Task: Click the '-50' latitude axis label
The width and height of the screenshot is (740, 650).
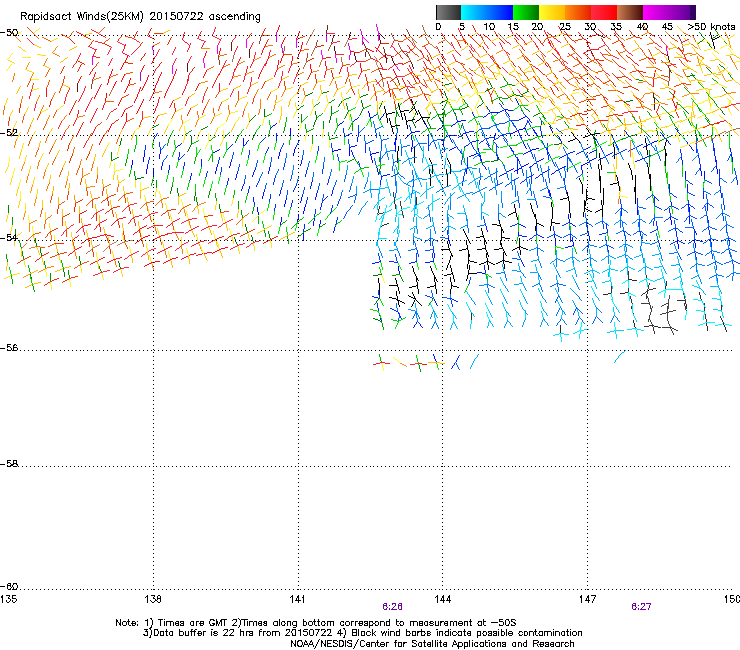Action: coord(9,33)
